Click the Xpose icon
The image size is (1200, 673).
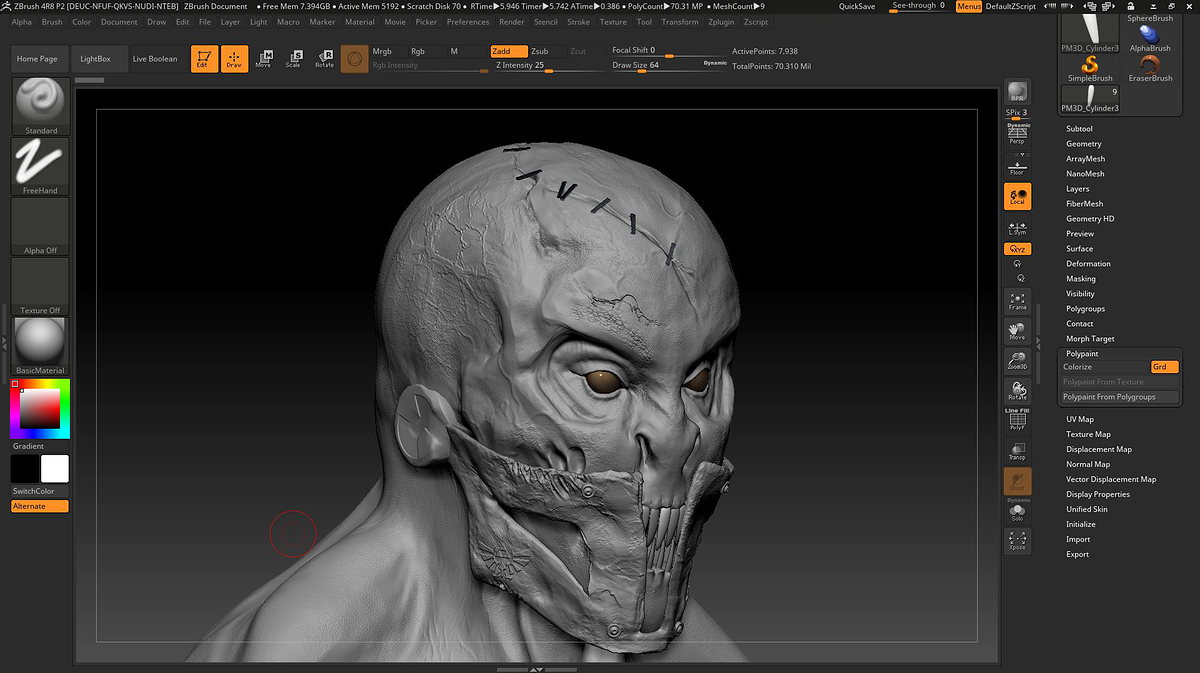(1017, 541)
